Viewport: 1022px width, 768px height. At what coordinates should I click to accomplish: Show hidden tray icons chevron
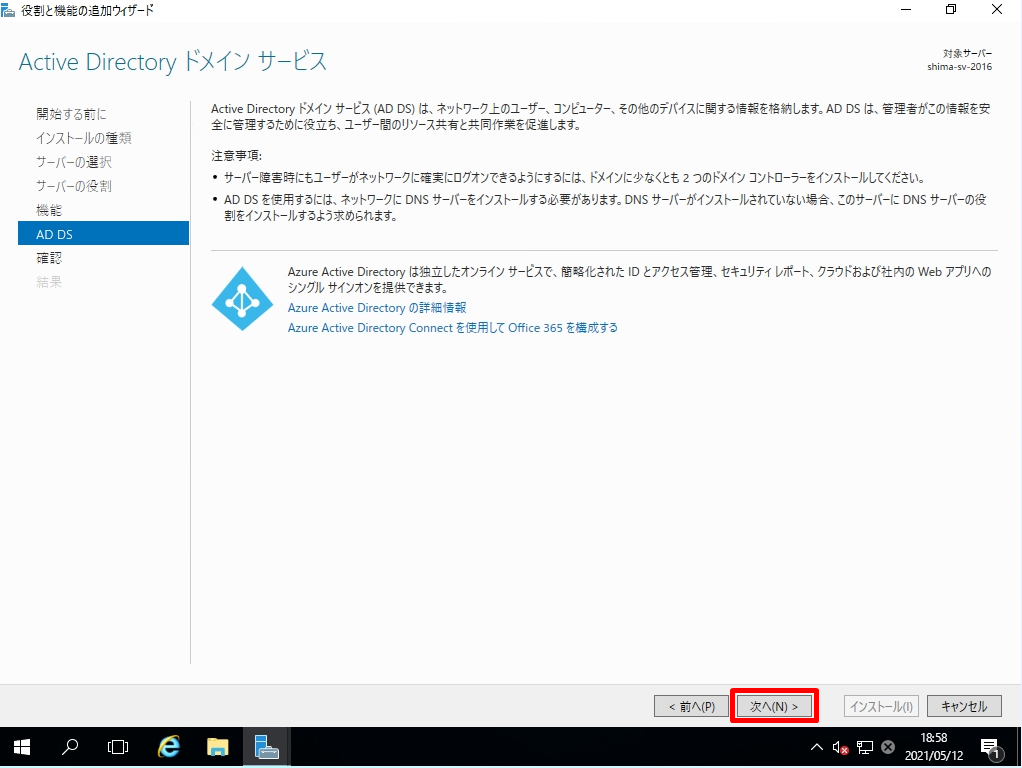point(816,748)
